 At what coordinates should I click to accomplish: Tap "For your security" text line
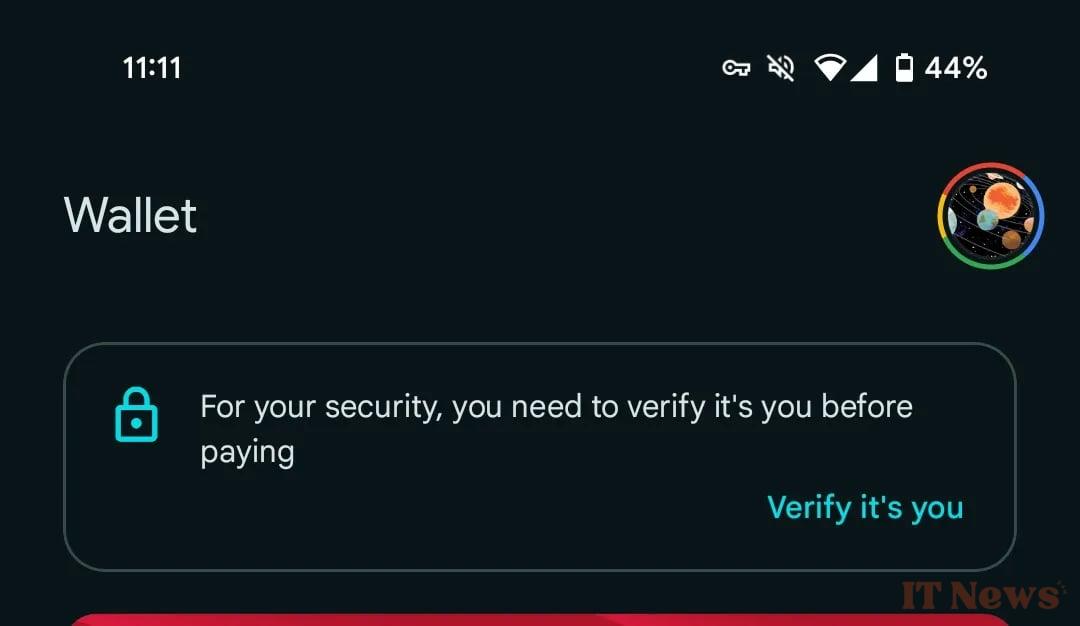pos(320,407)
